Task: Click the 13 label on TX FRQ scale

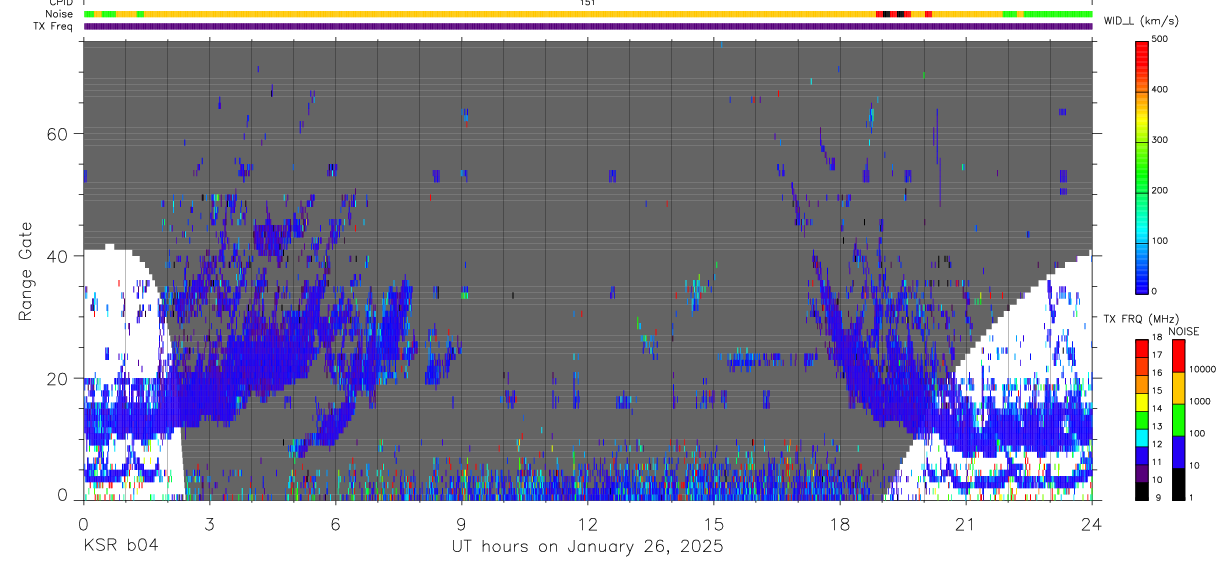Action: coord(1157,427)
